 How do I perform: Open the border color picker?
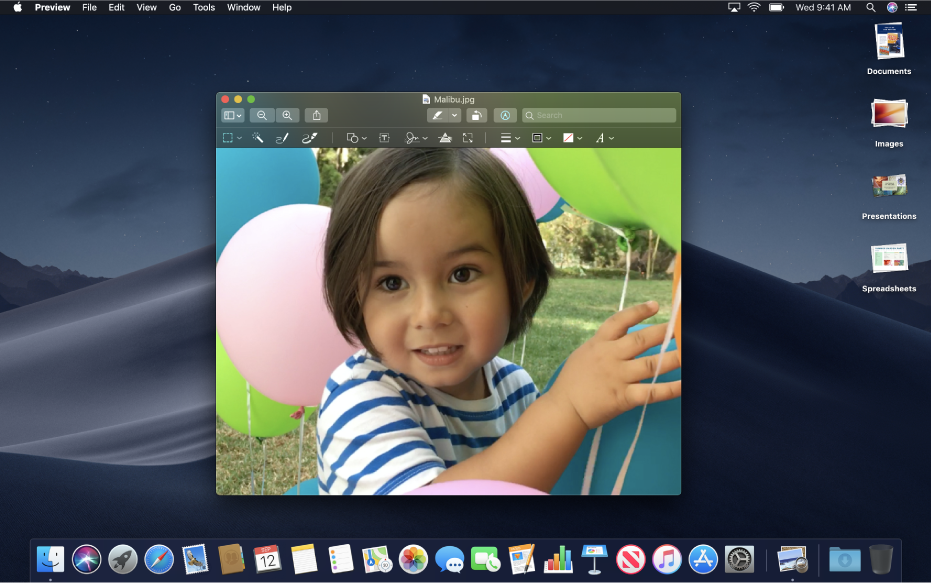pos(540,138)
